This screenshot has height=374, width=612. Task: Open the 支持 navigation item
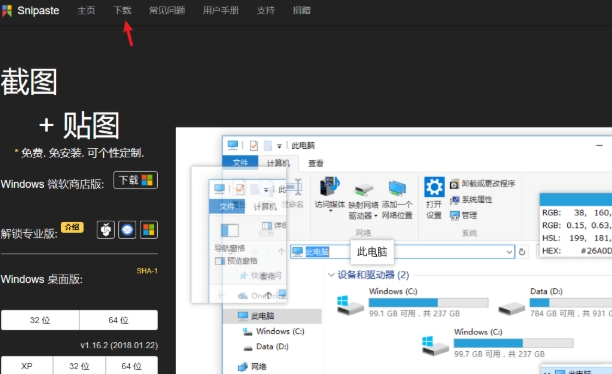coord(266,11)
